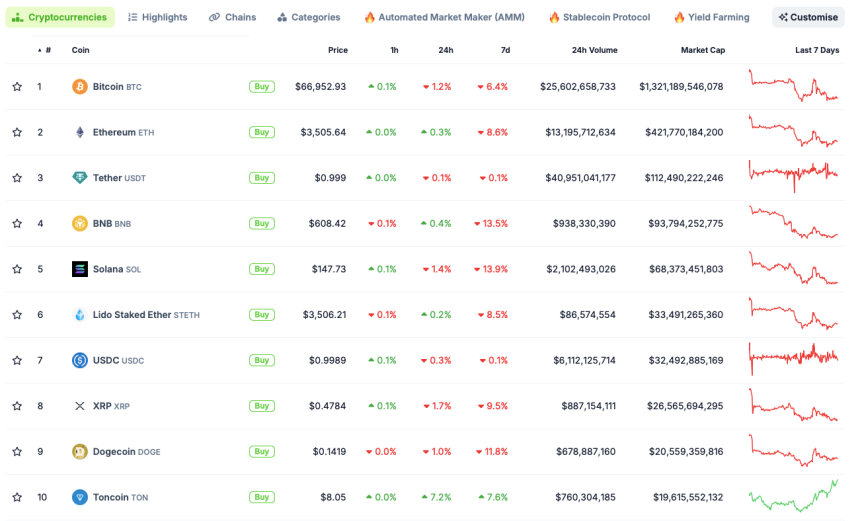Select Automated Market Maker (AMM) tab

[445, 17]
